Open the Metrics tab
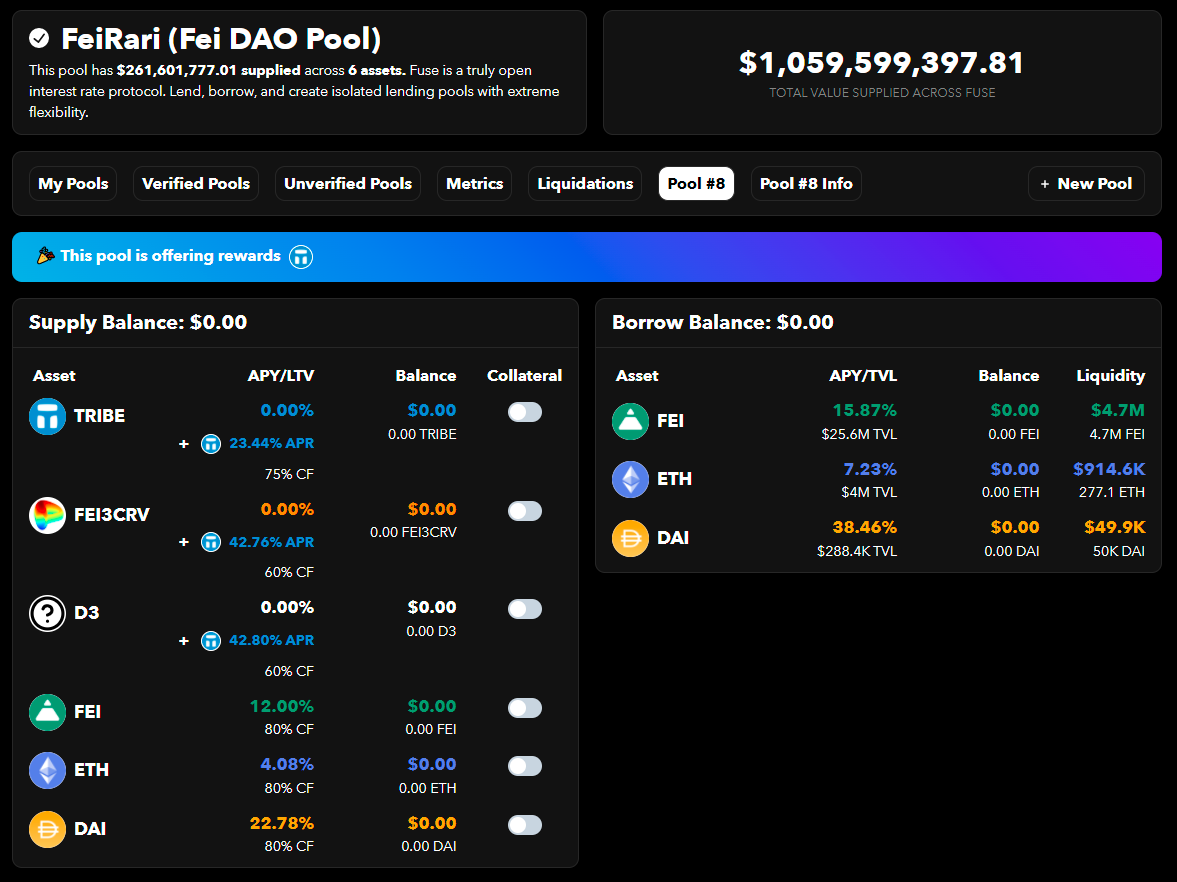 pyautogui.click(x=474, y=184)
